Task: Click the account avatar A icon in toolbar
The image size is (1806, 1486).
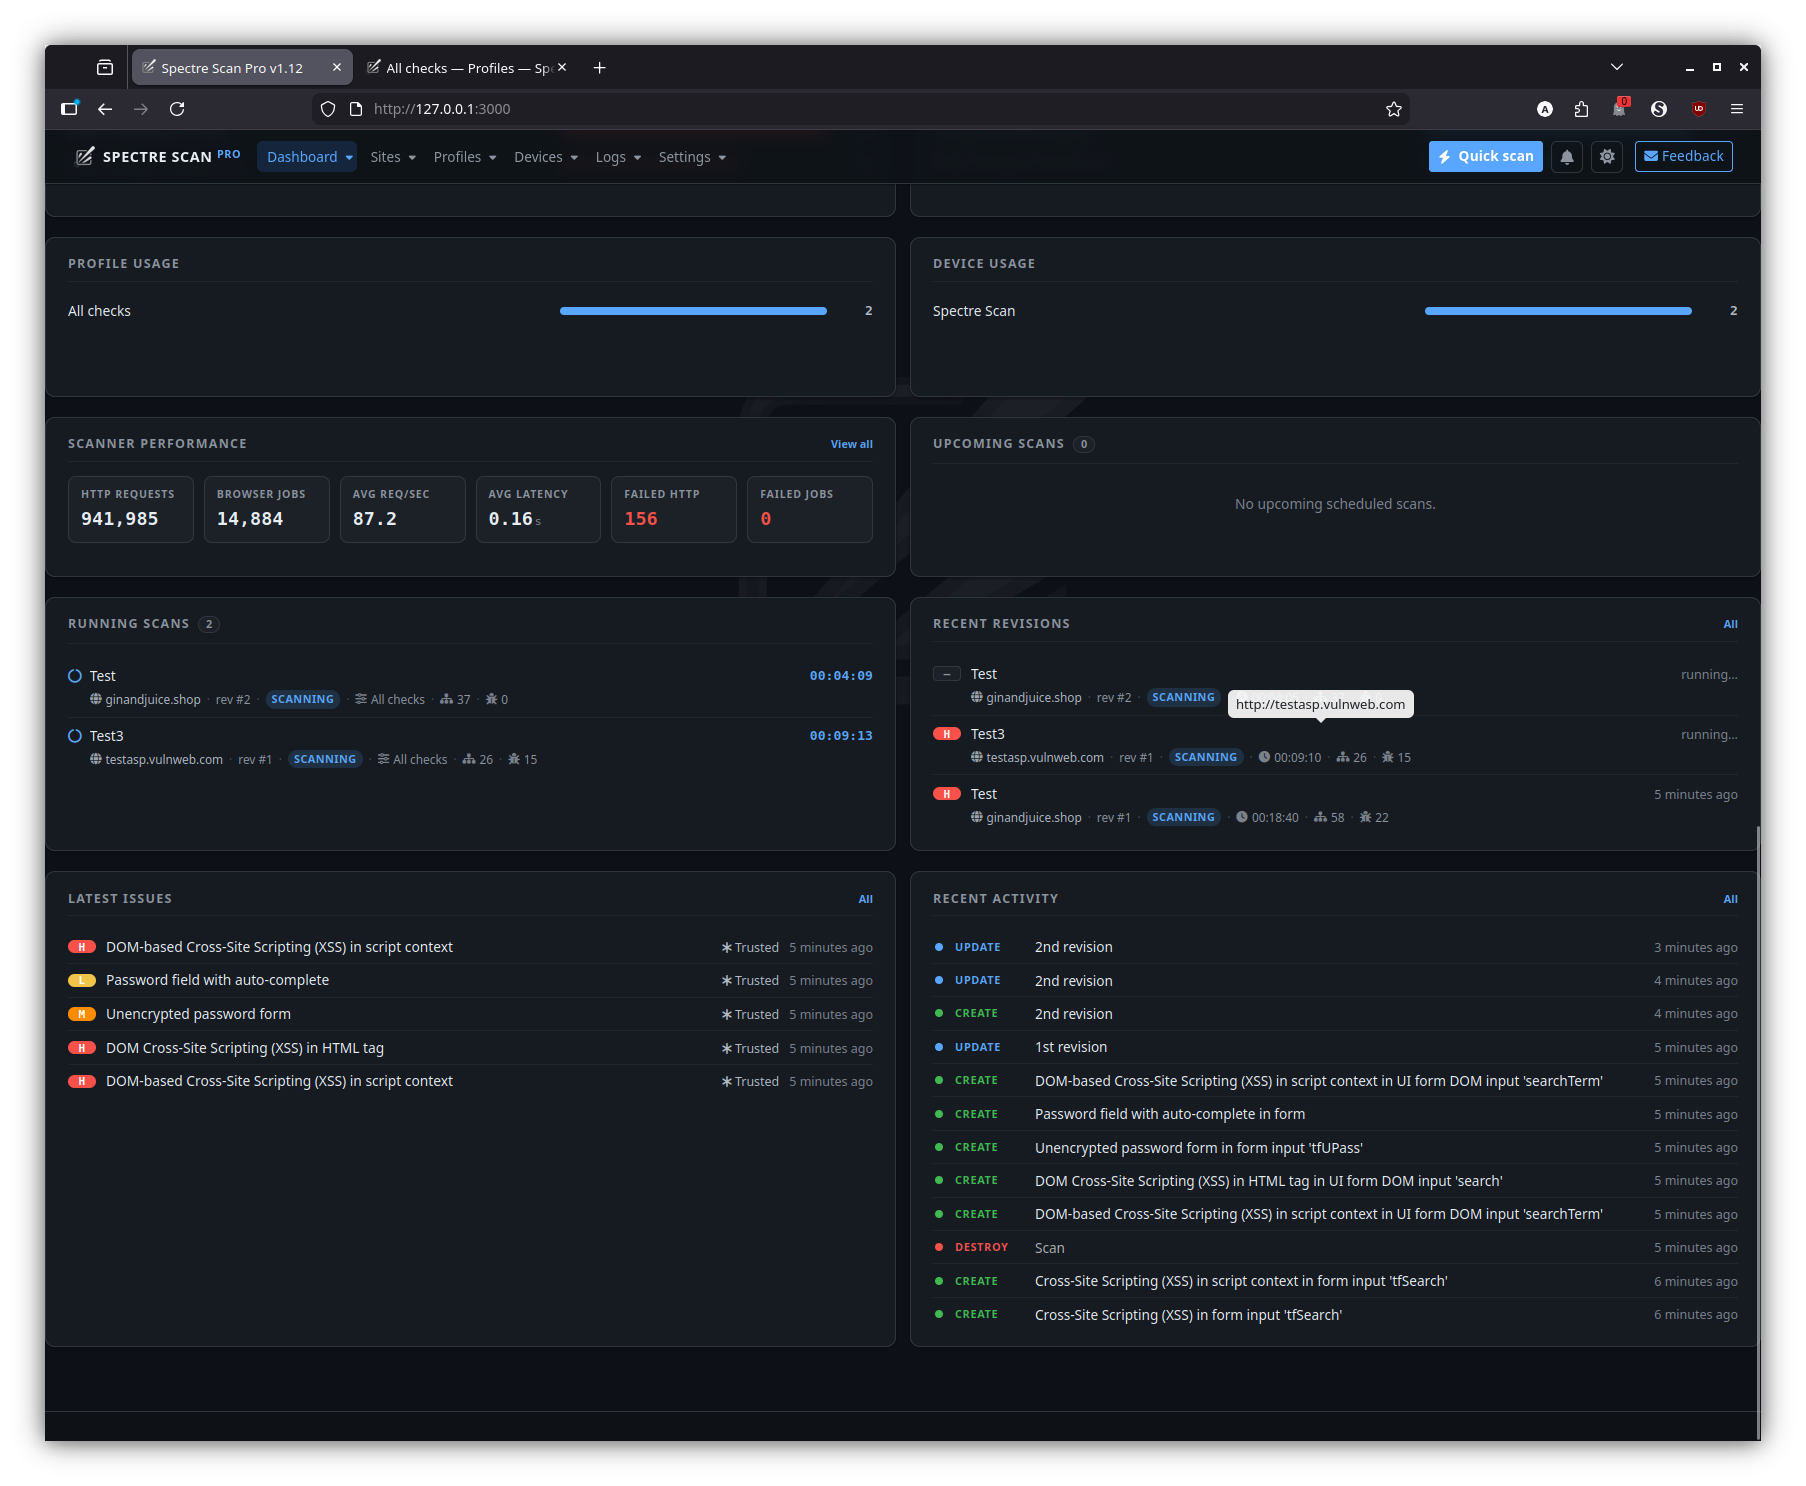Action: [x=1545, y=109]
